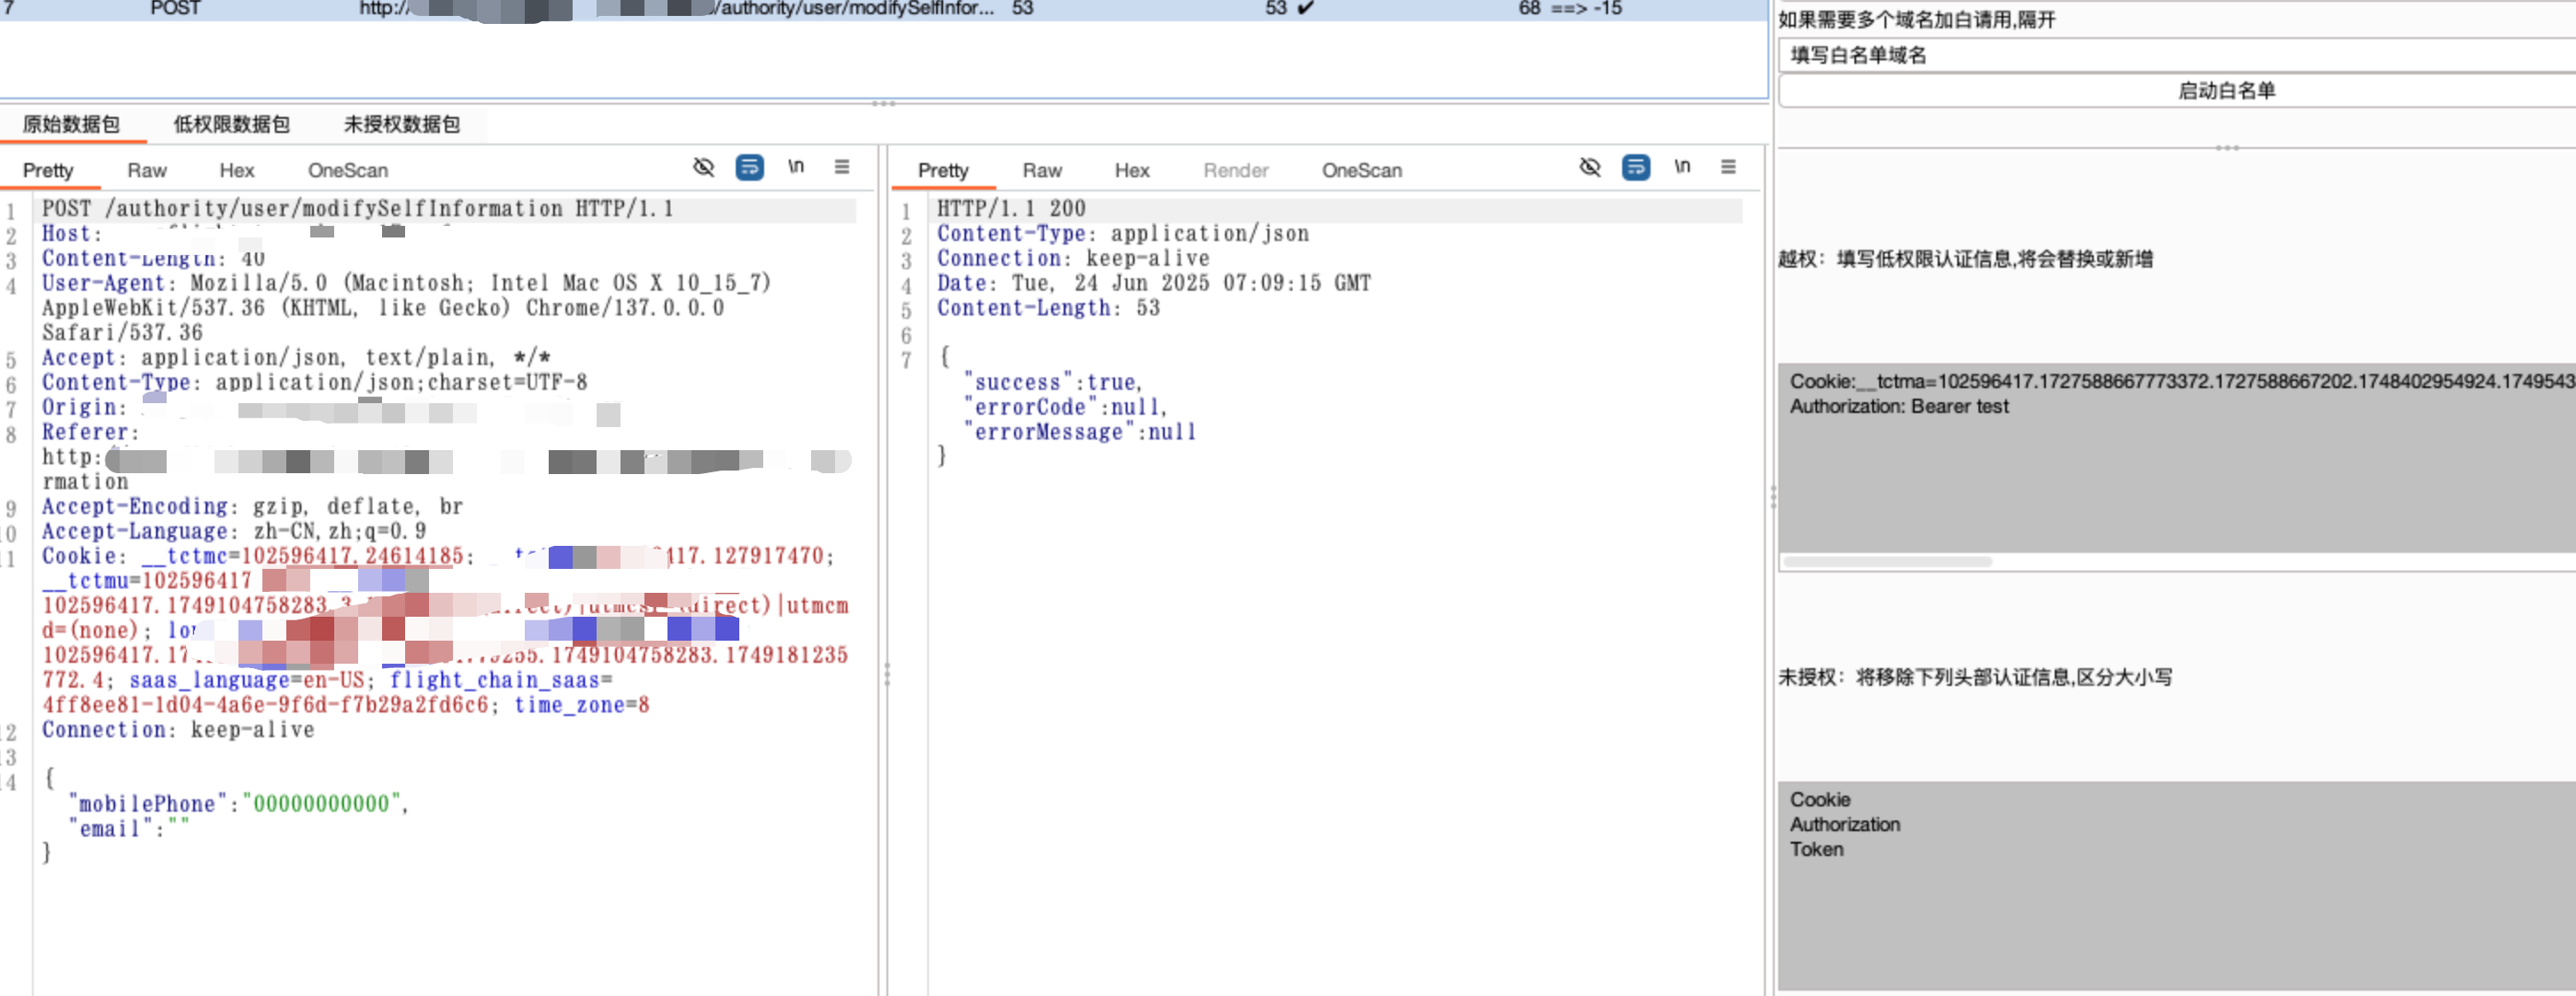This screenshot has width=2576, height=996.
Task: Click the horizontal scrollbar under the cookie text area
Action: (1888, 562)
